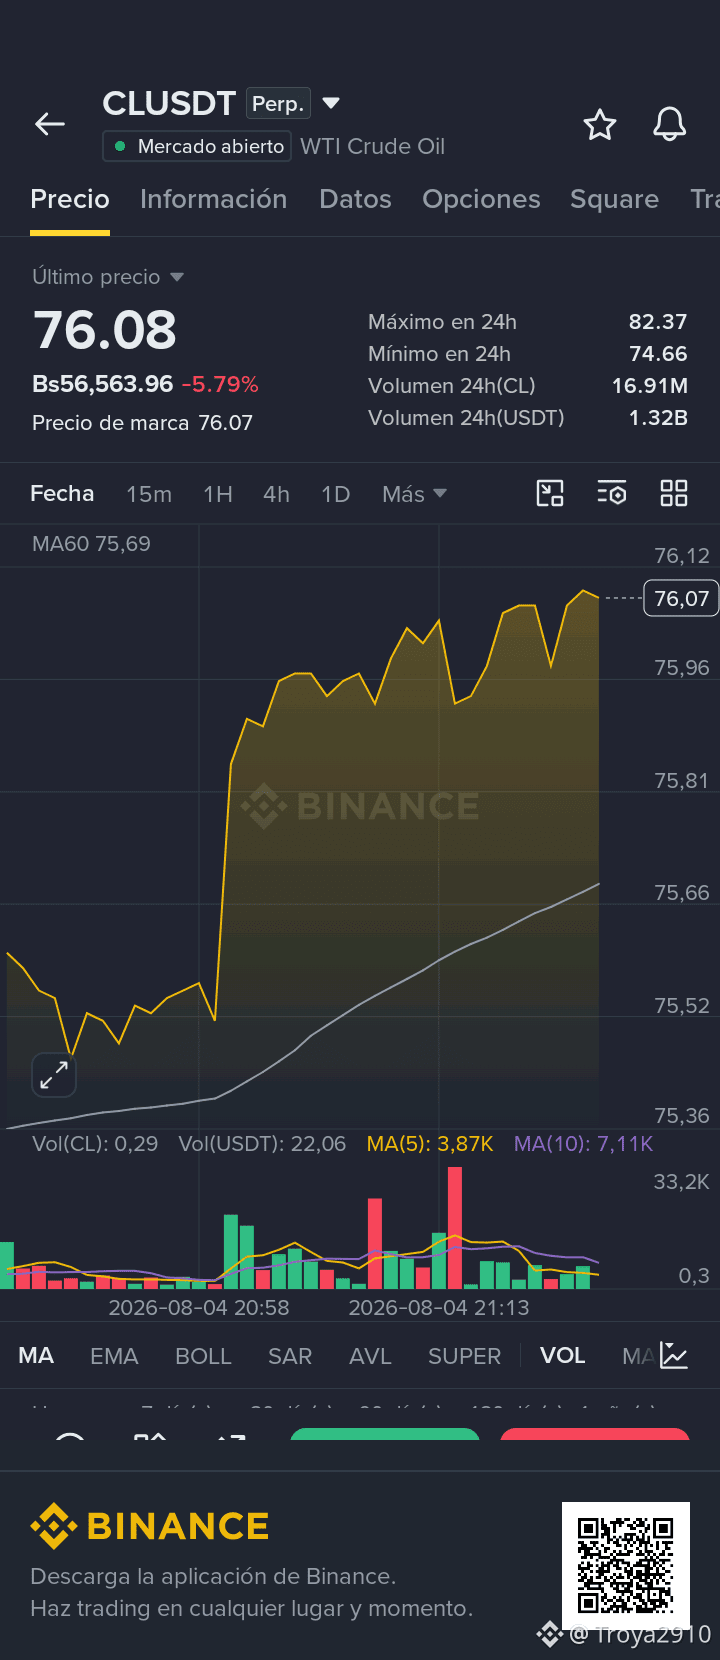The width and height of the screenshot is (720, 1660).
Task: Toggle the BOLL indicator
Action: point(203,1356)
